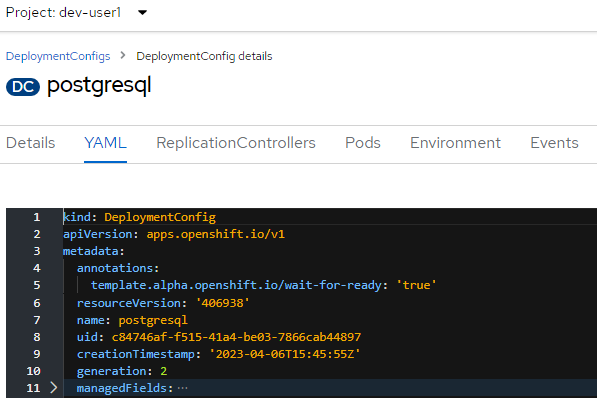Open the Project dev-user1 dropdown
The height and width of the screenshot is (398, 597).
click(77, 13)
